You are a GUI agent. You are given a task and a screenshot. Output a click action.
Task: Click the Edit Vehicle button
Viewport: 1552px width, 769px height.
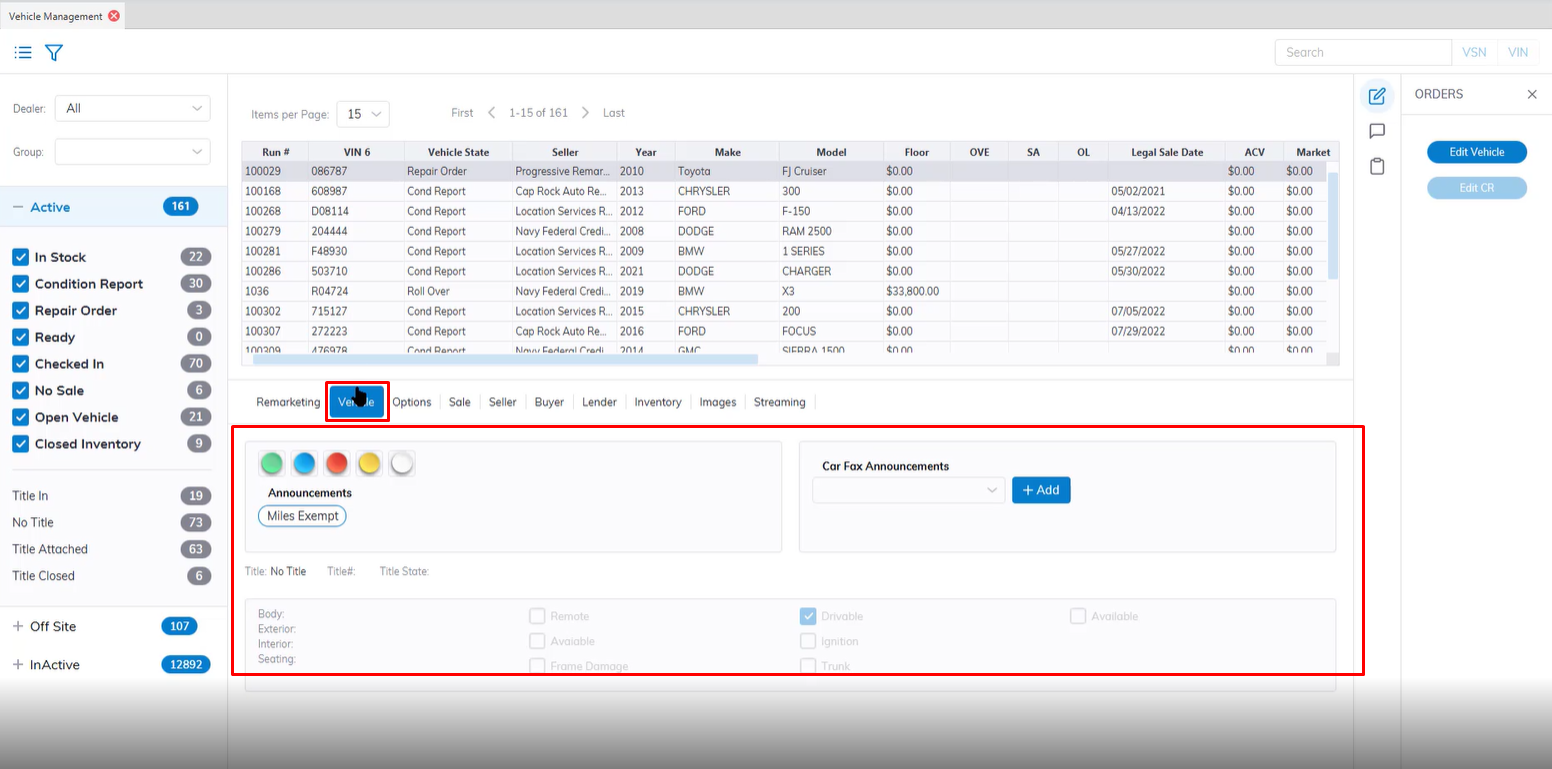[x=1476, y=152]
